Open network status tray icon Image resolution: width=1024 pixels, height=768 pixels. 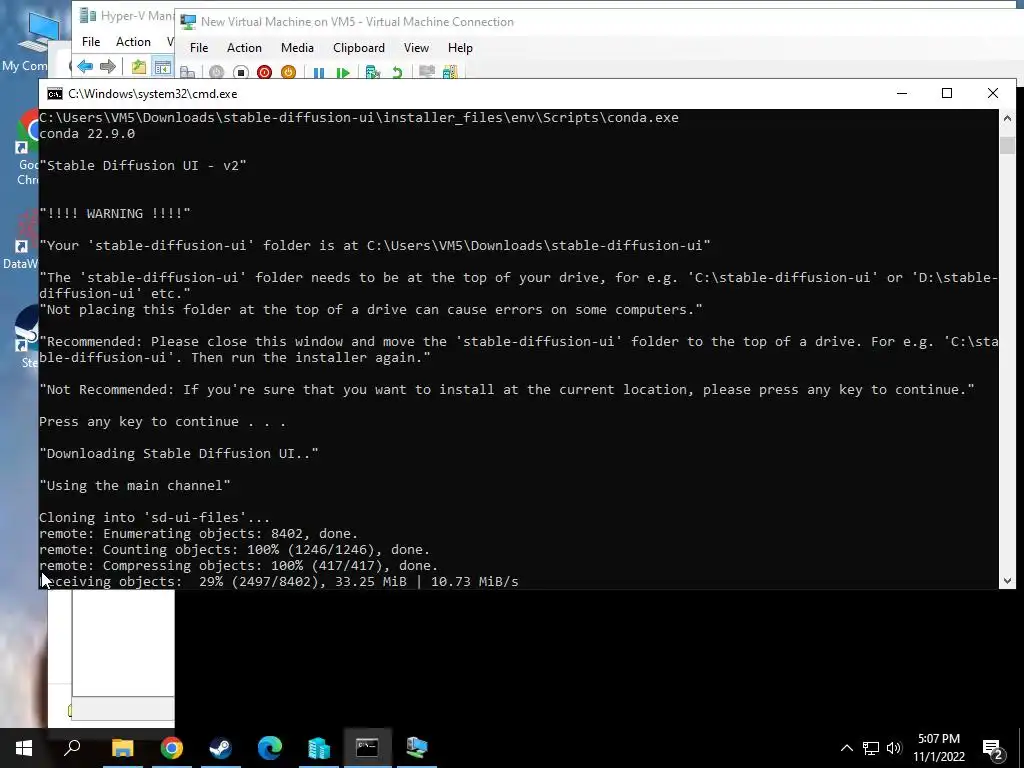click(871, 748)
